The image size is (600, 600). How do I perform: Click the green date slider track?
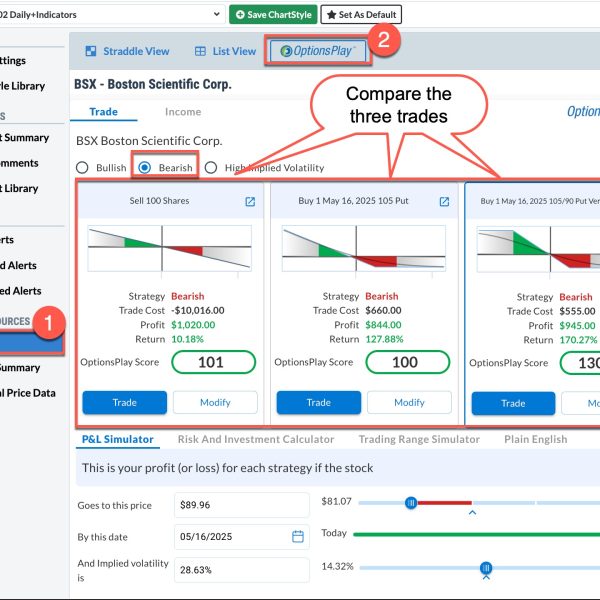coord(476,535)
